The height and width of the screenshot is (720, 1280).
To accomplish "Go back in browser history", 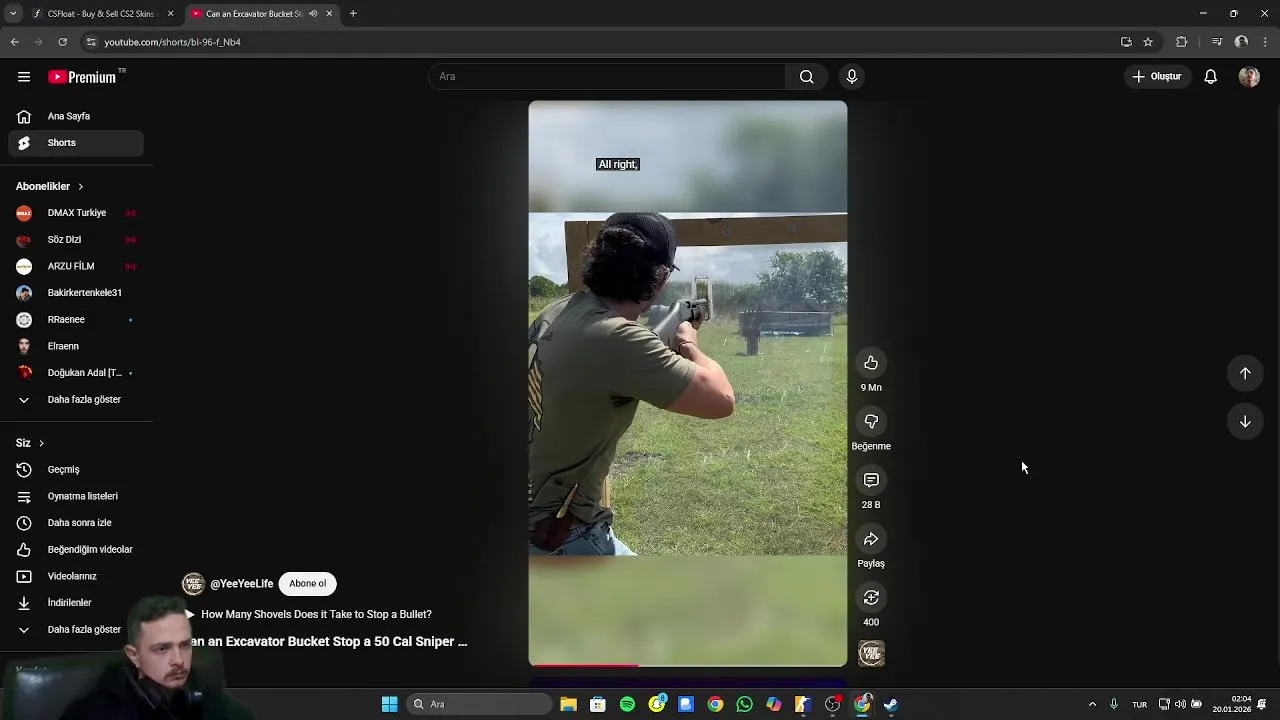I will point(14,42).
